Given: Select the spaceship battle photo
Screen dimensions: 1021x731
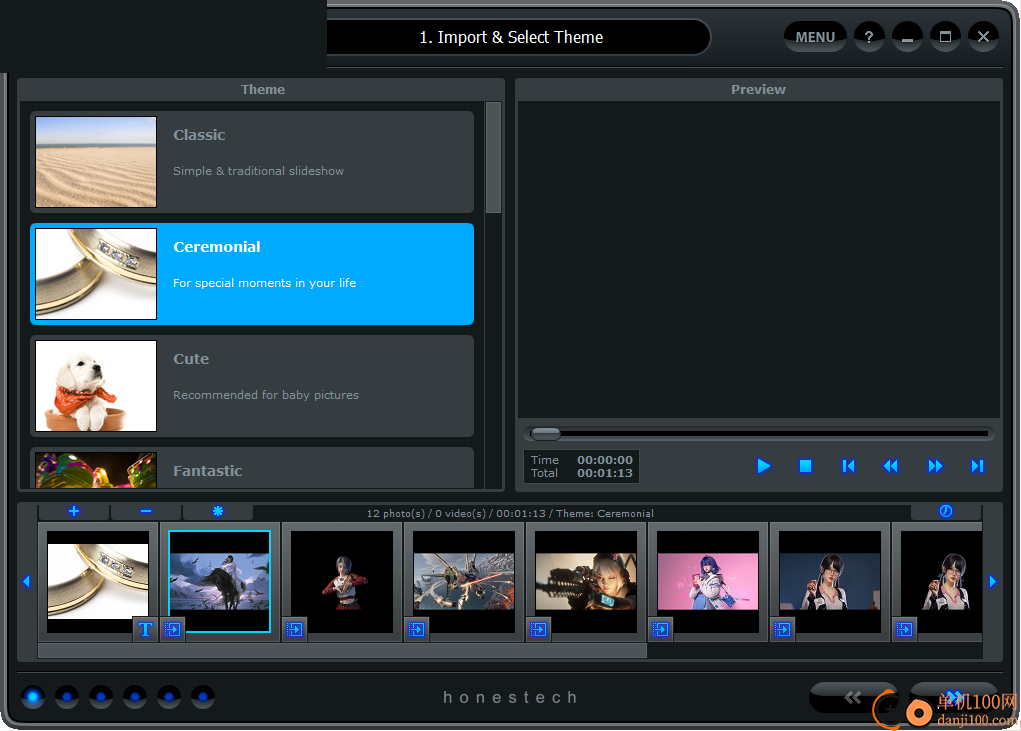Looking at the screenshot, I should [464, 581].
